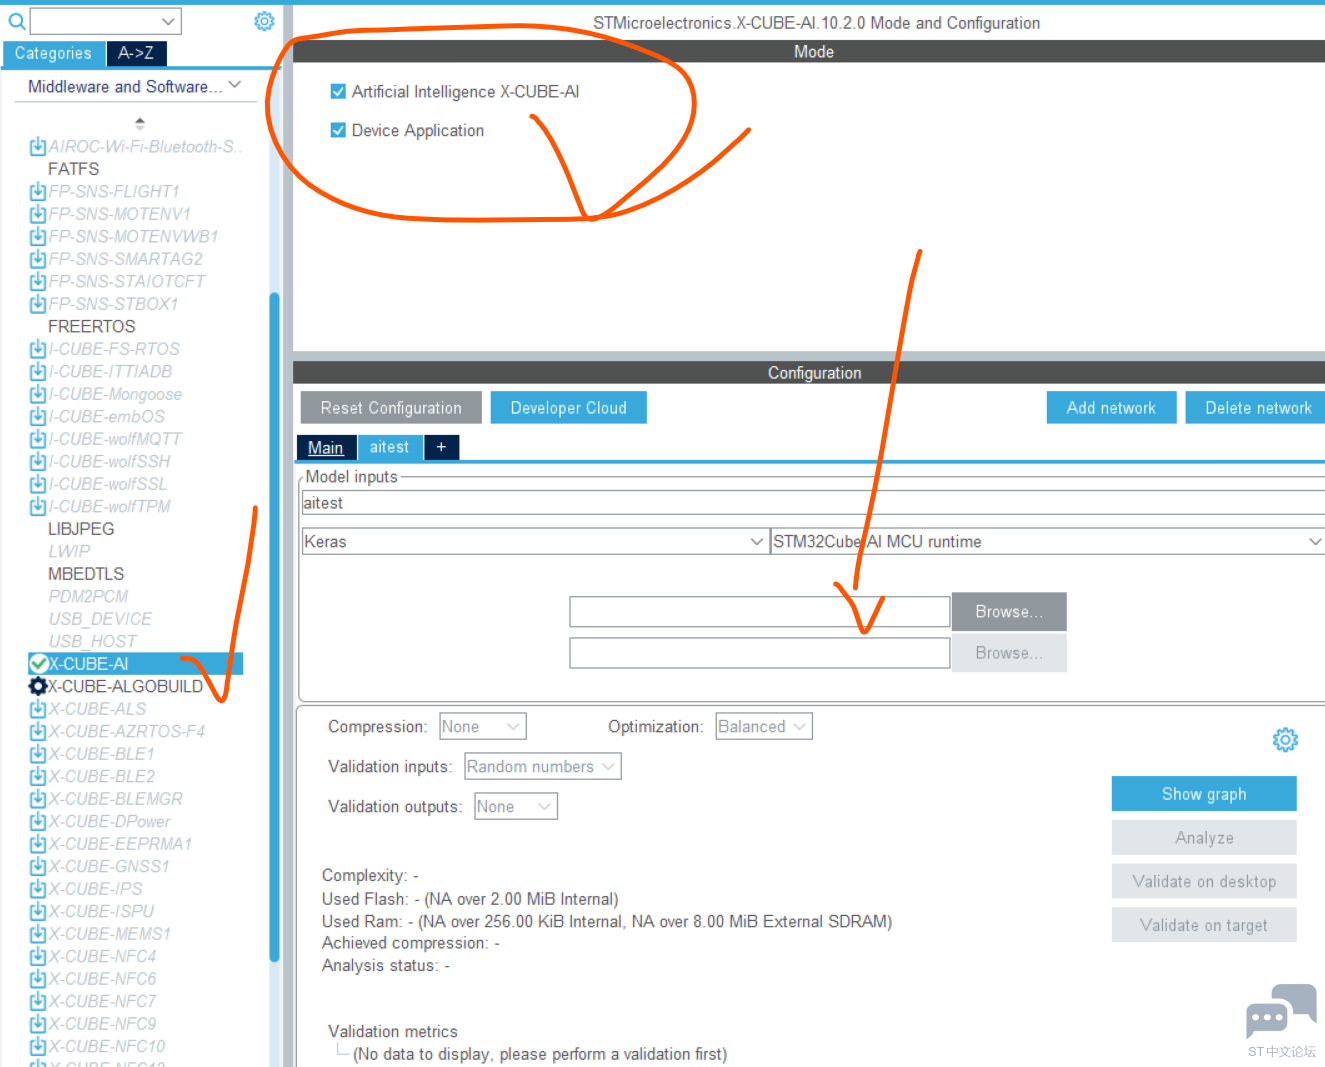Image resolution: width=1325 pixels, height=1067 pixels.
Task: Switch to the Categories tab
Action: pos(53,54)
